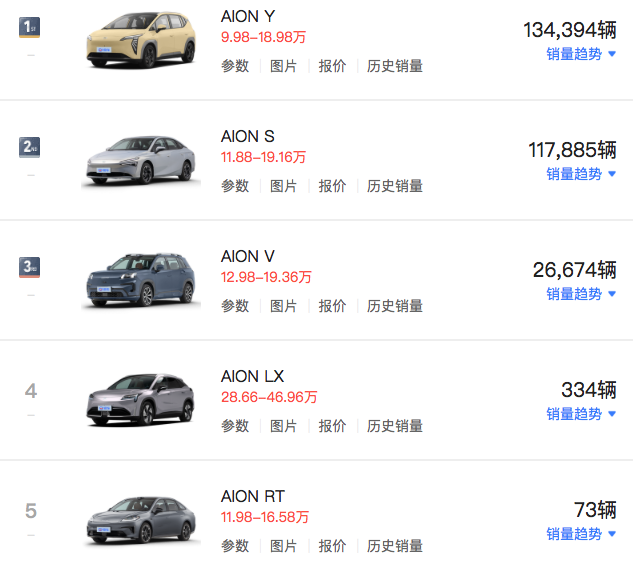The width and height of the screenshot is (633, 567).
Task: Open 报价 for AION V
Action: point(332,306)
